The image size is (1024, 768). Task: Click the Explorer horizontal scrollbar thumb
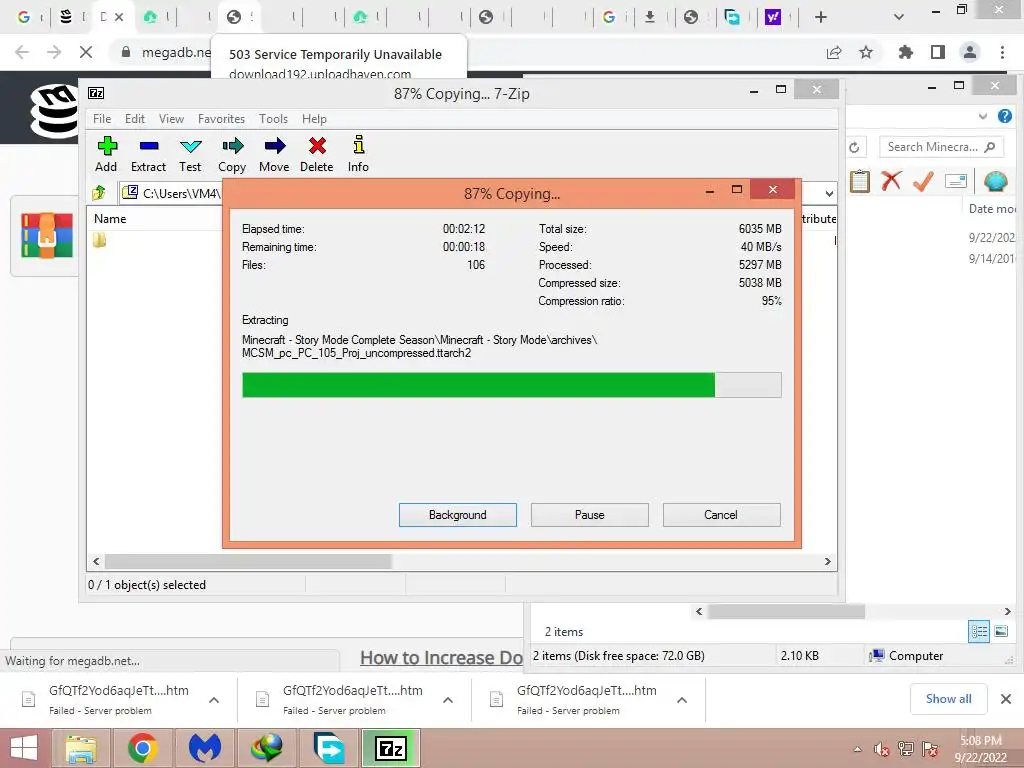click(x=786, y=612)
